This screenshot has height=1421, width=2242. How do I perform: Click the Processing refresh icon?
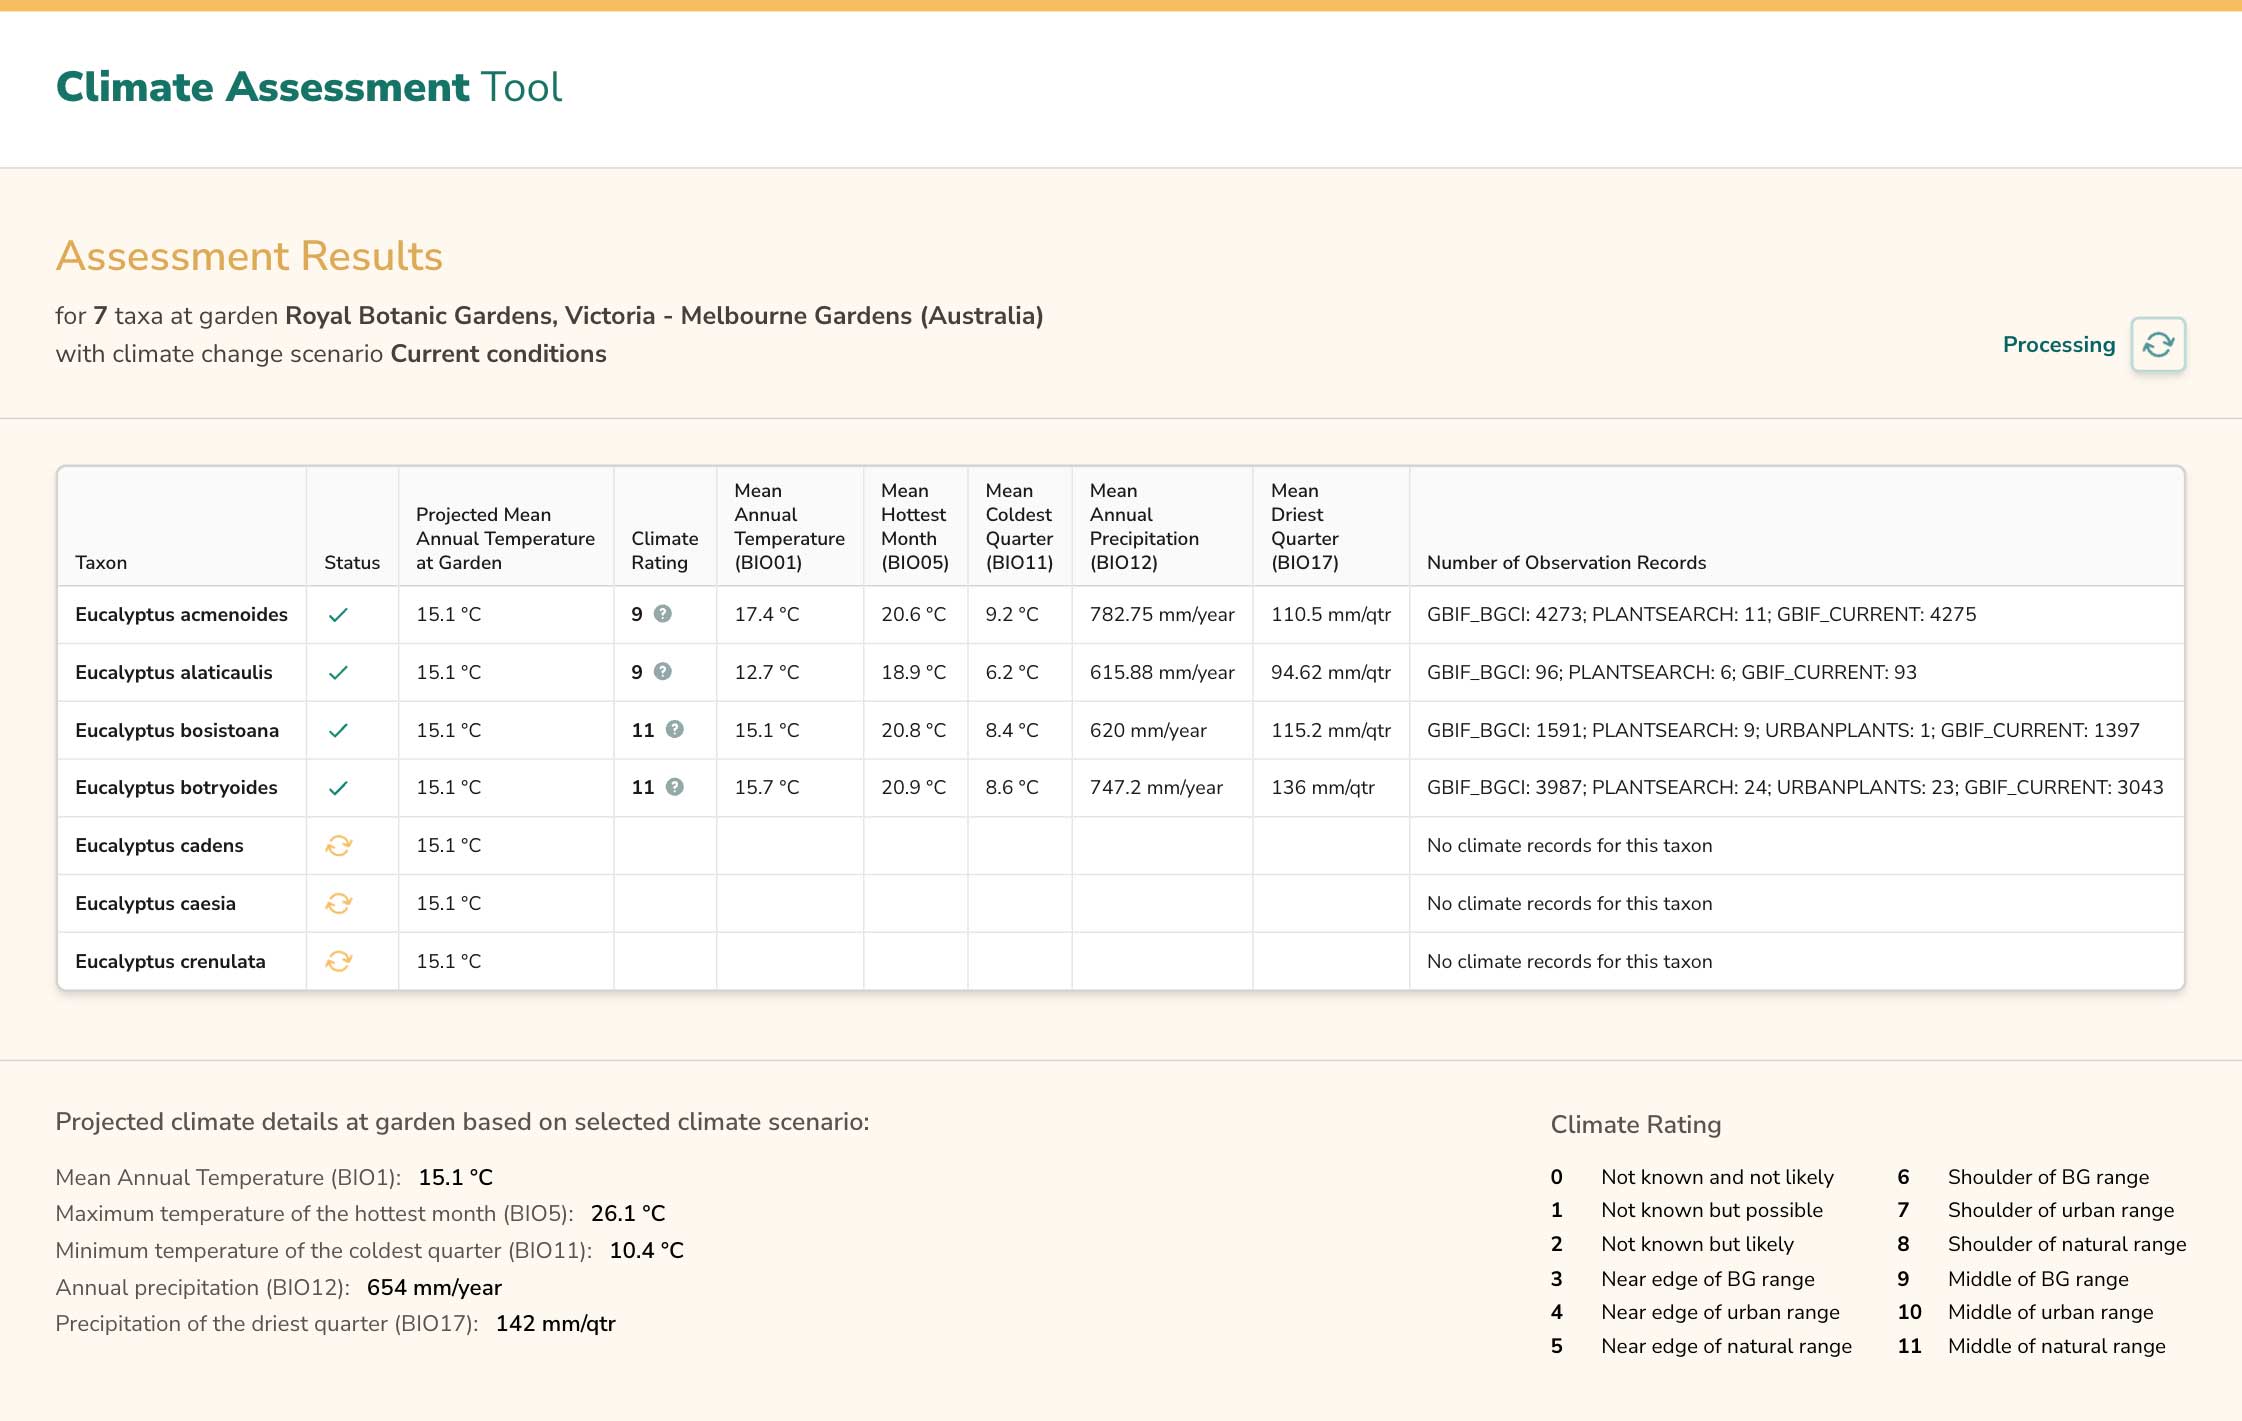click(x=2158, y=344)
